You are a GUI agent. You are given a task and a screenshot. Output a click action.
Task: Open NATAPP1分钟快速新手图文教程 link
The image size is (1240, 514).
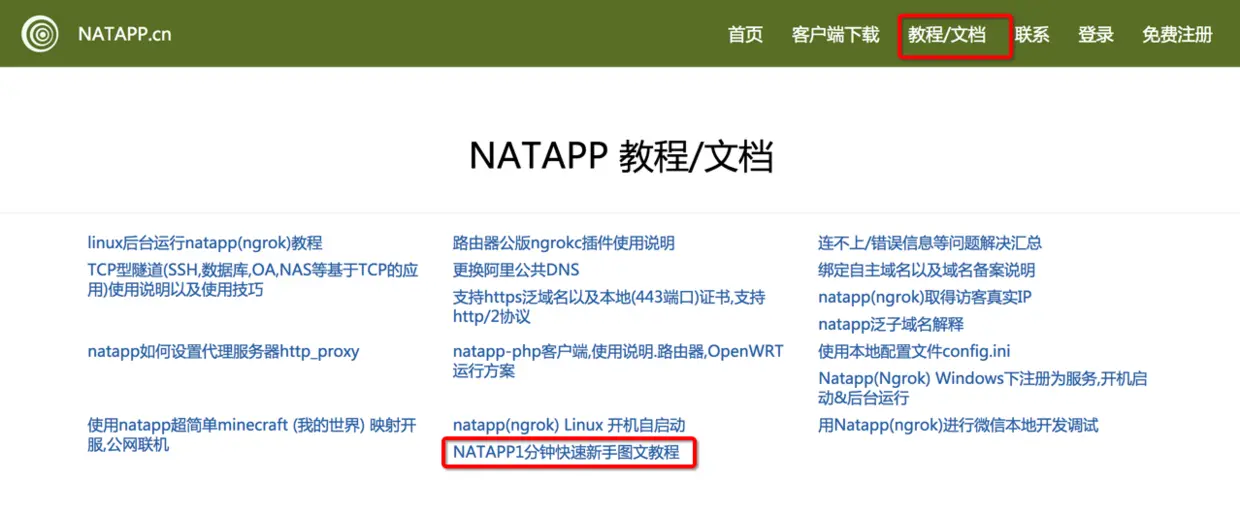[566, 452]
